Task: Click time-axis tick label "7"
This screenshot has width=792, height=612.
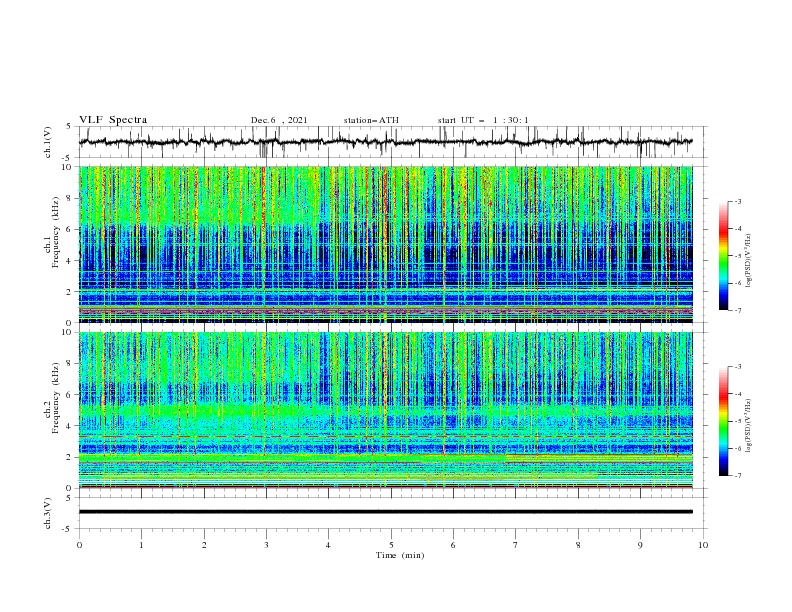Action: tap(516, 545)
